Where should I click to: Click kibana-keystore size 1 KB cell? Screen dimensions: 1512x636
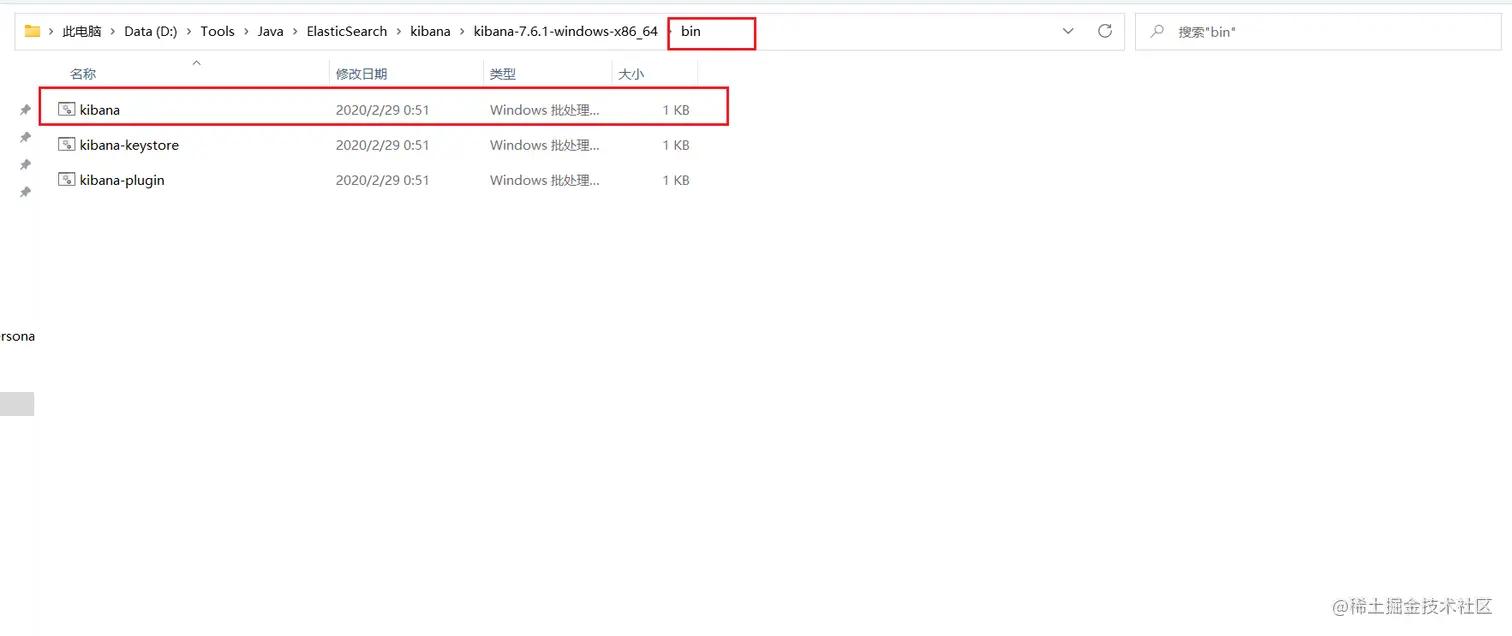676,145
